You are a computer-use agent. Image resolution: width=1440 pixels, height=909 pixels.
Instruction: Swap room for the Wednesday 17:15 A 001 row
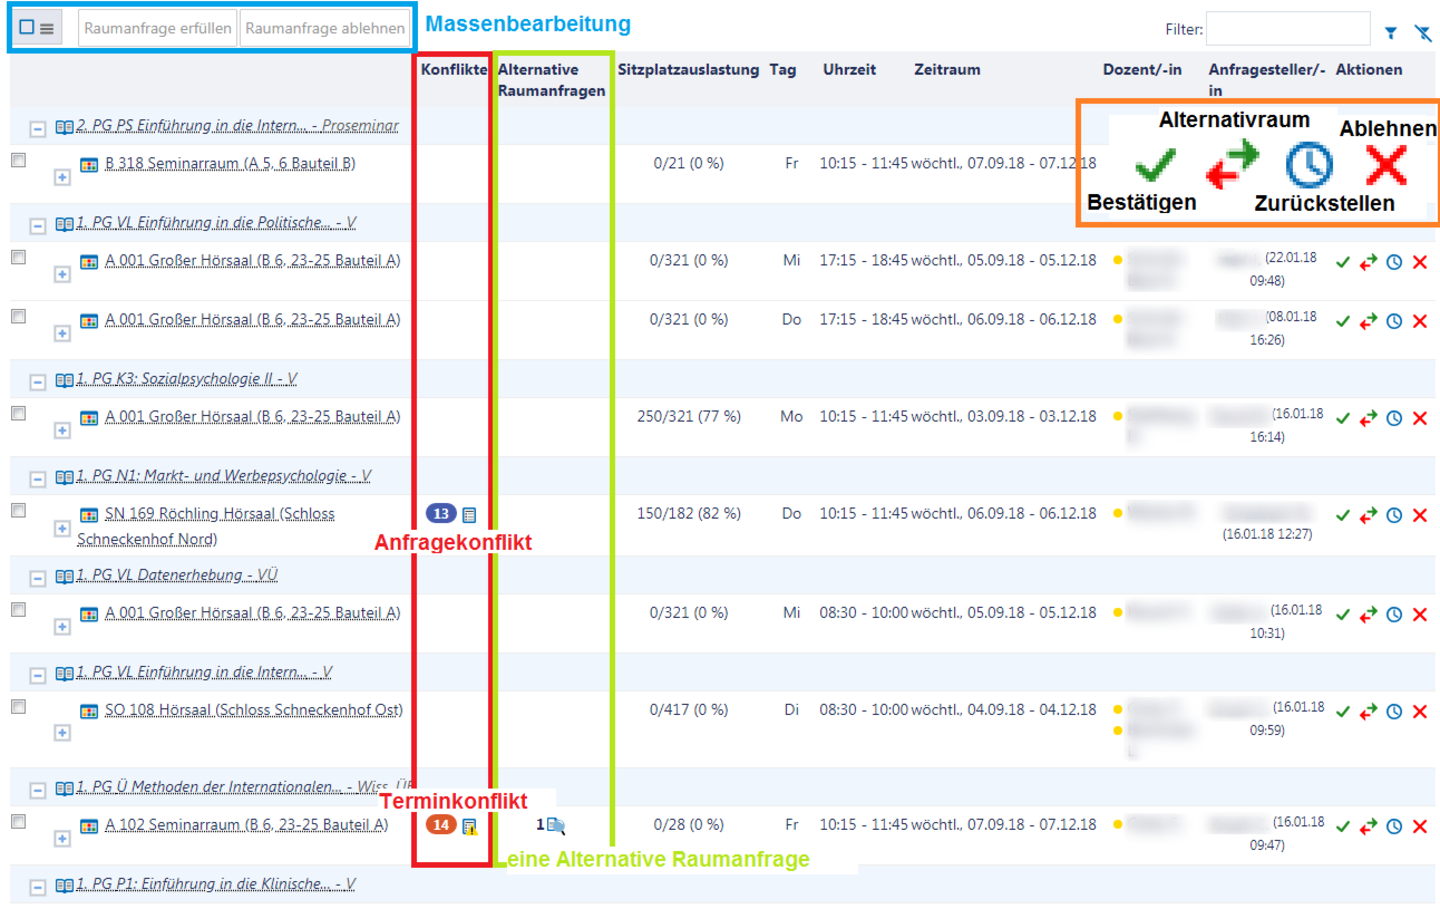(x=1368, y=262)
